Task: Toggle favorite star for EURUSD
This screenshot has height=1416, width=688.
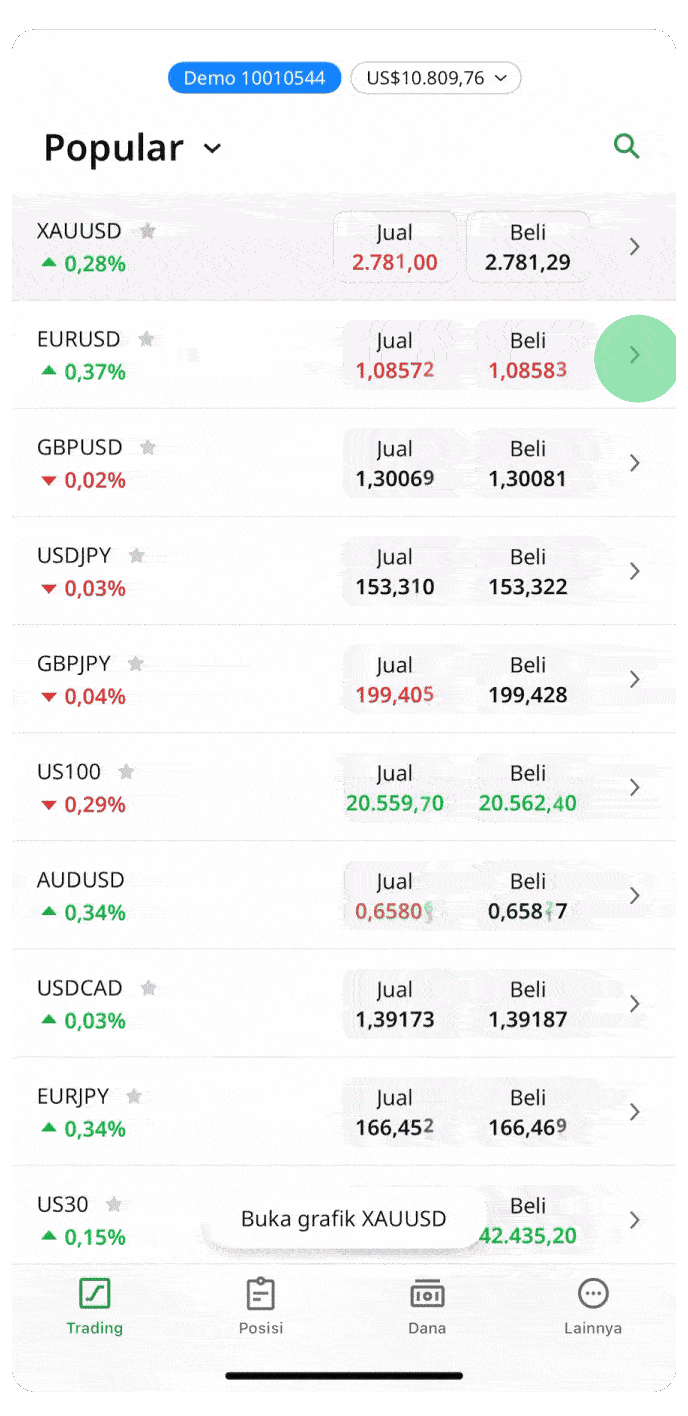Action: 146,339
